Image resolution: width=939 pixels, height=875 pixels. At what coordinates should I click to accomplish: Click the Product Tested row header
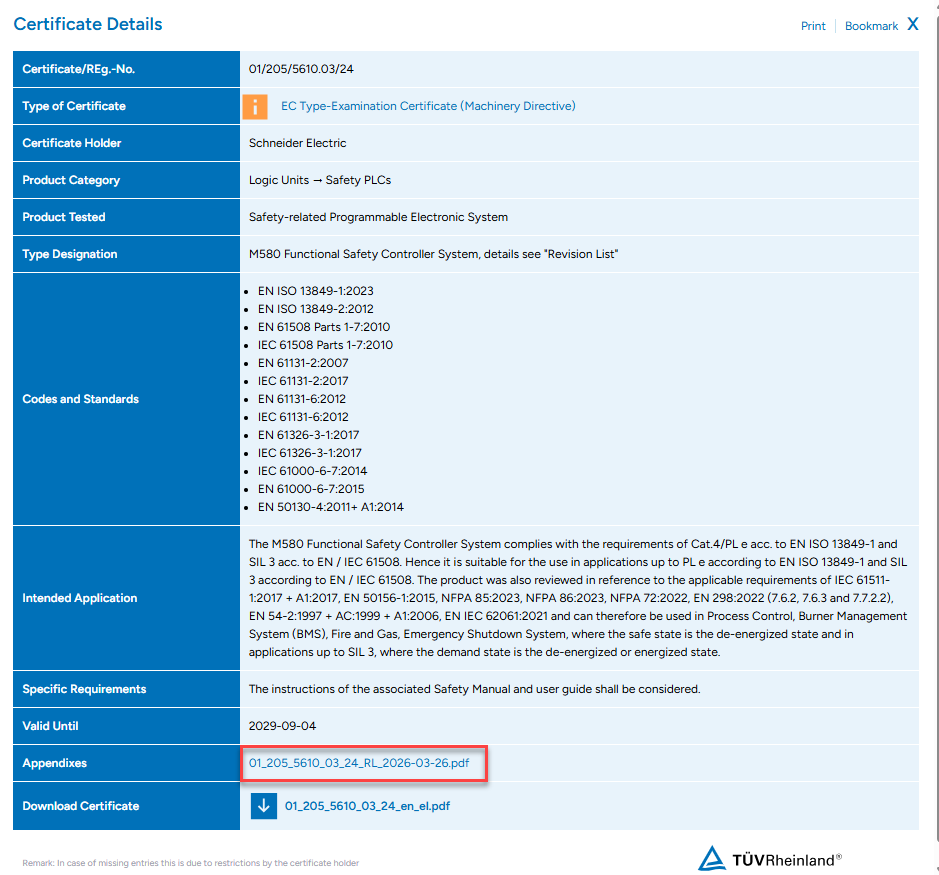126,217
